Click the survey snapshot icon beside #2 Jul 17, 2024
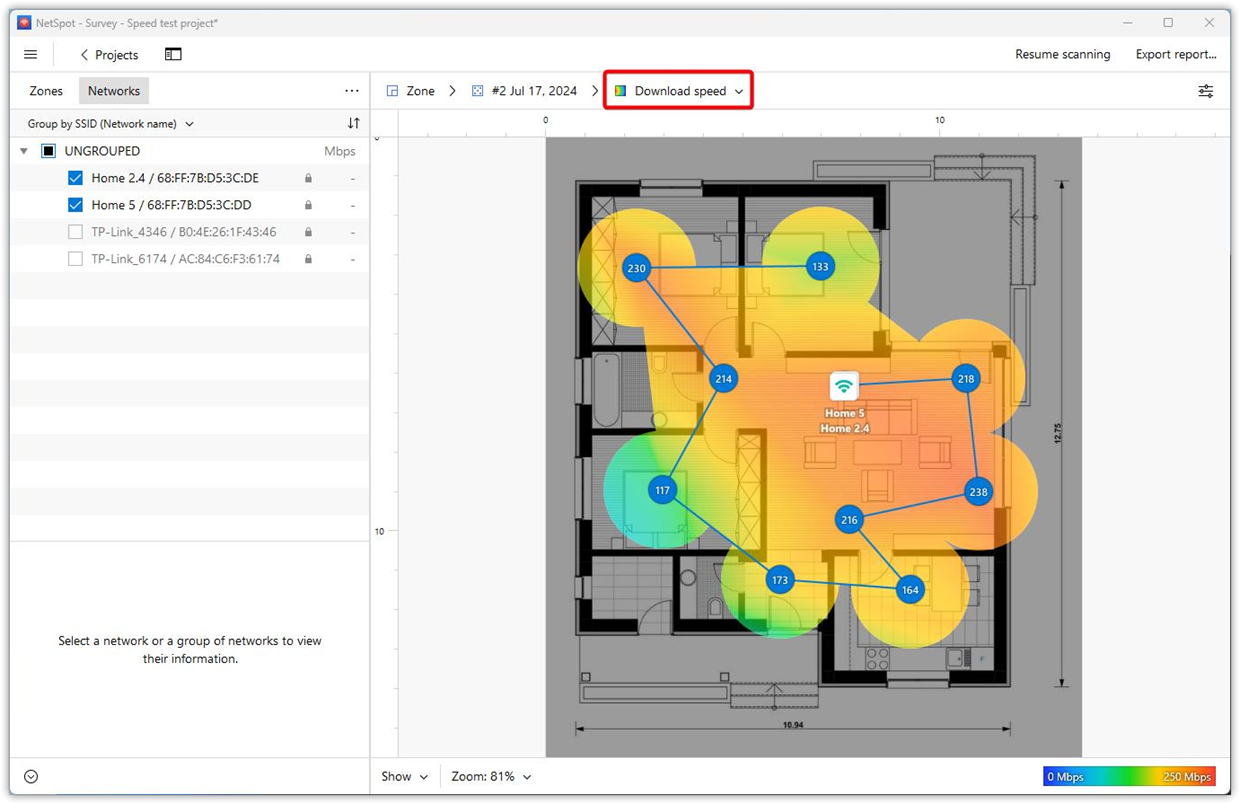1240x804 pixels. 479,90
